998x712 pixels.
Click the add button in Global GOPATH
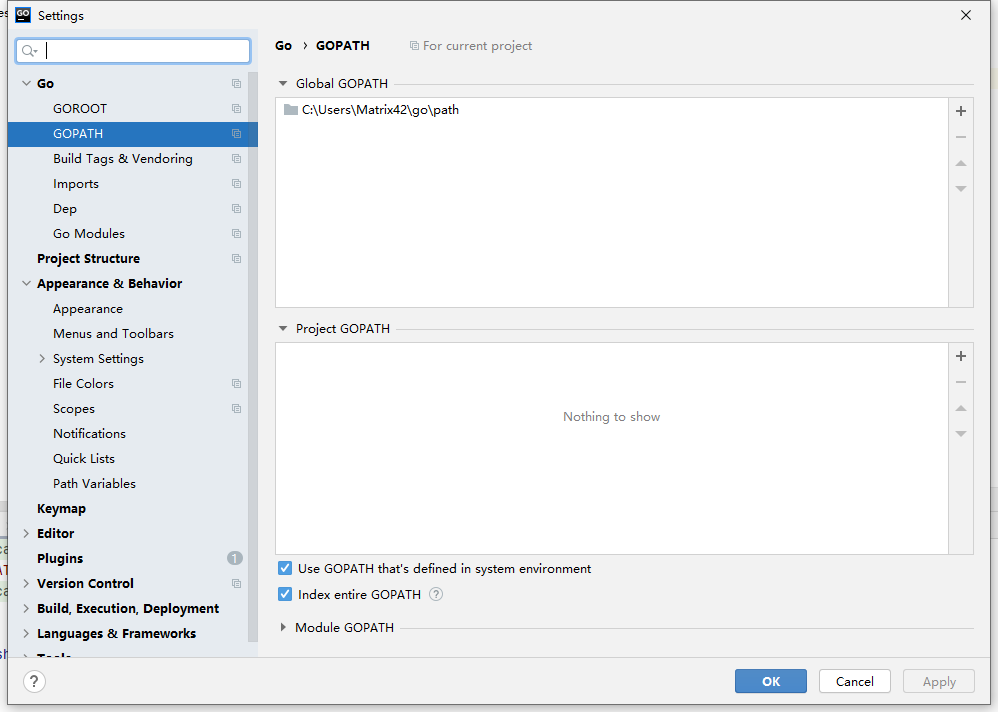pyautogui.click(x=961, y=111)
